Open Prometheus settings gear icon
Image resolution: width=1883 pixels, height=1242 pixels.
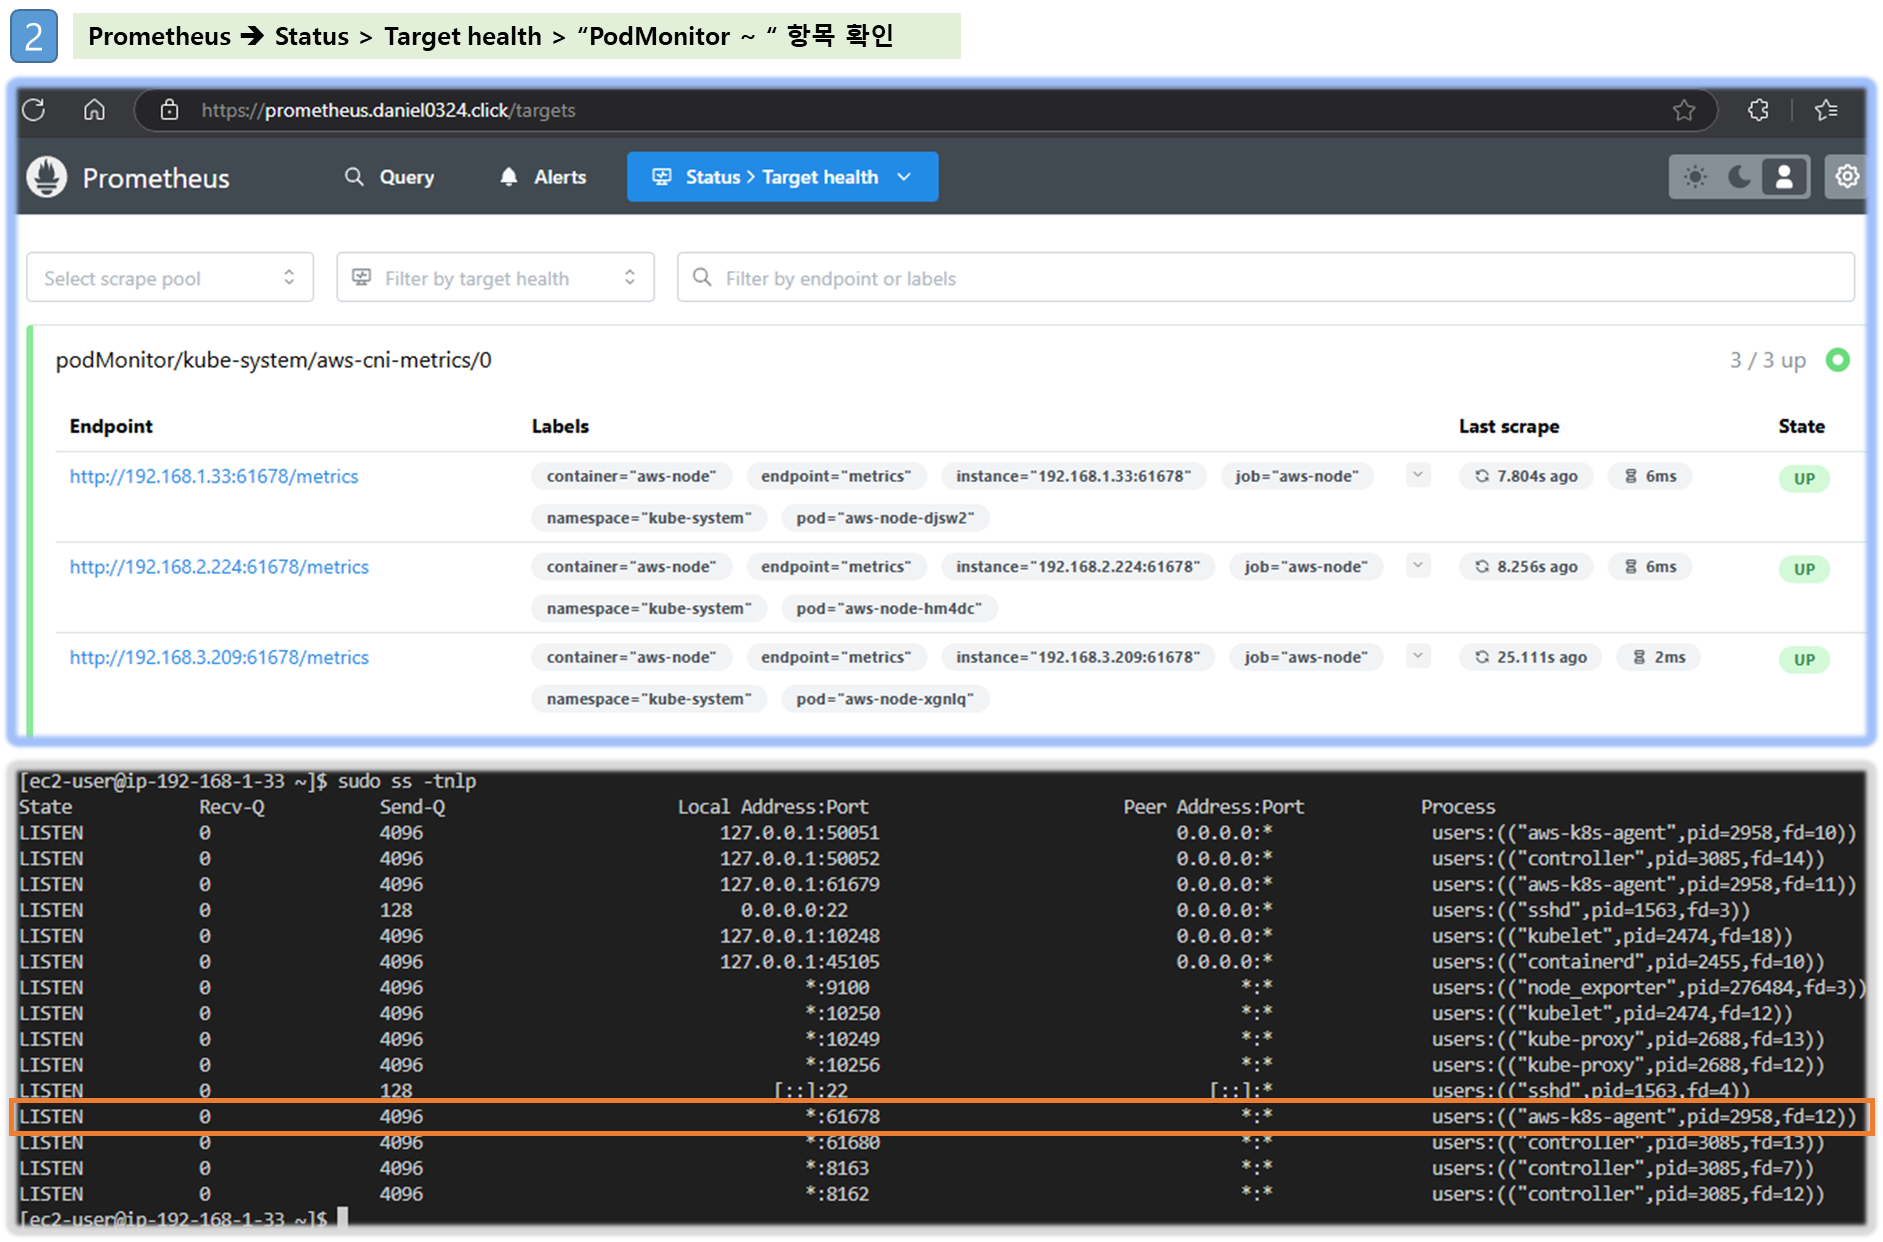pyautogui.click(x=1847, y=177)
